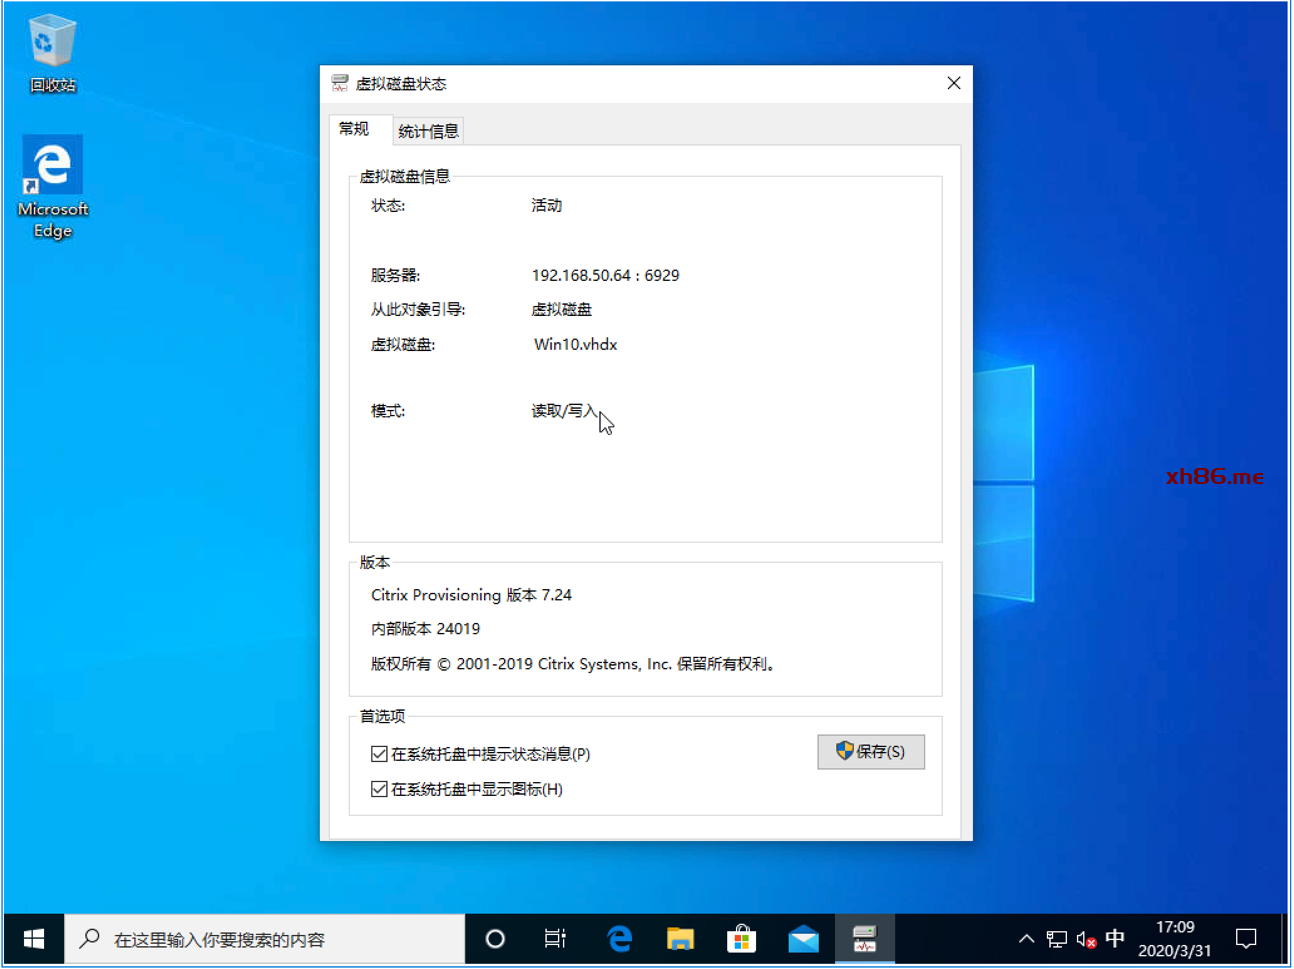Open File Explorer from the taskbar
Viewport: 1294px width, 969px height.
coord(680,939)
